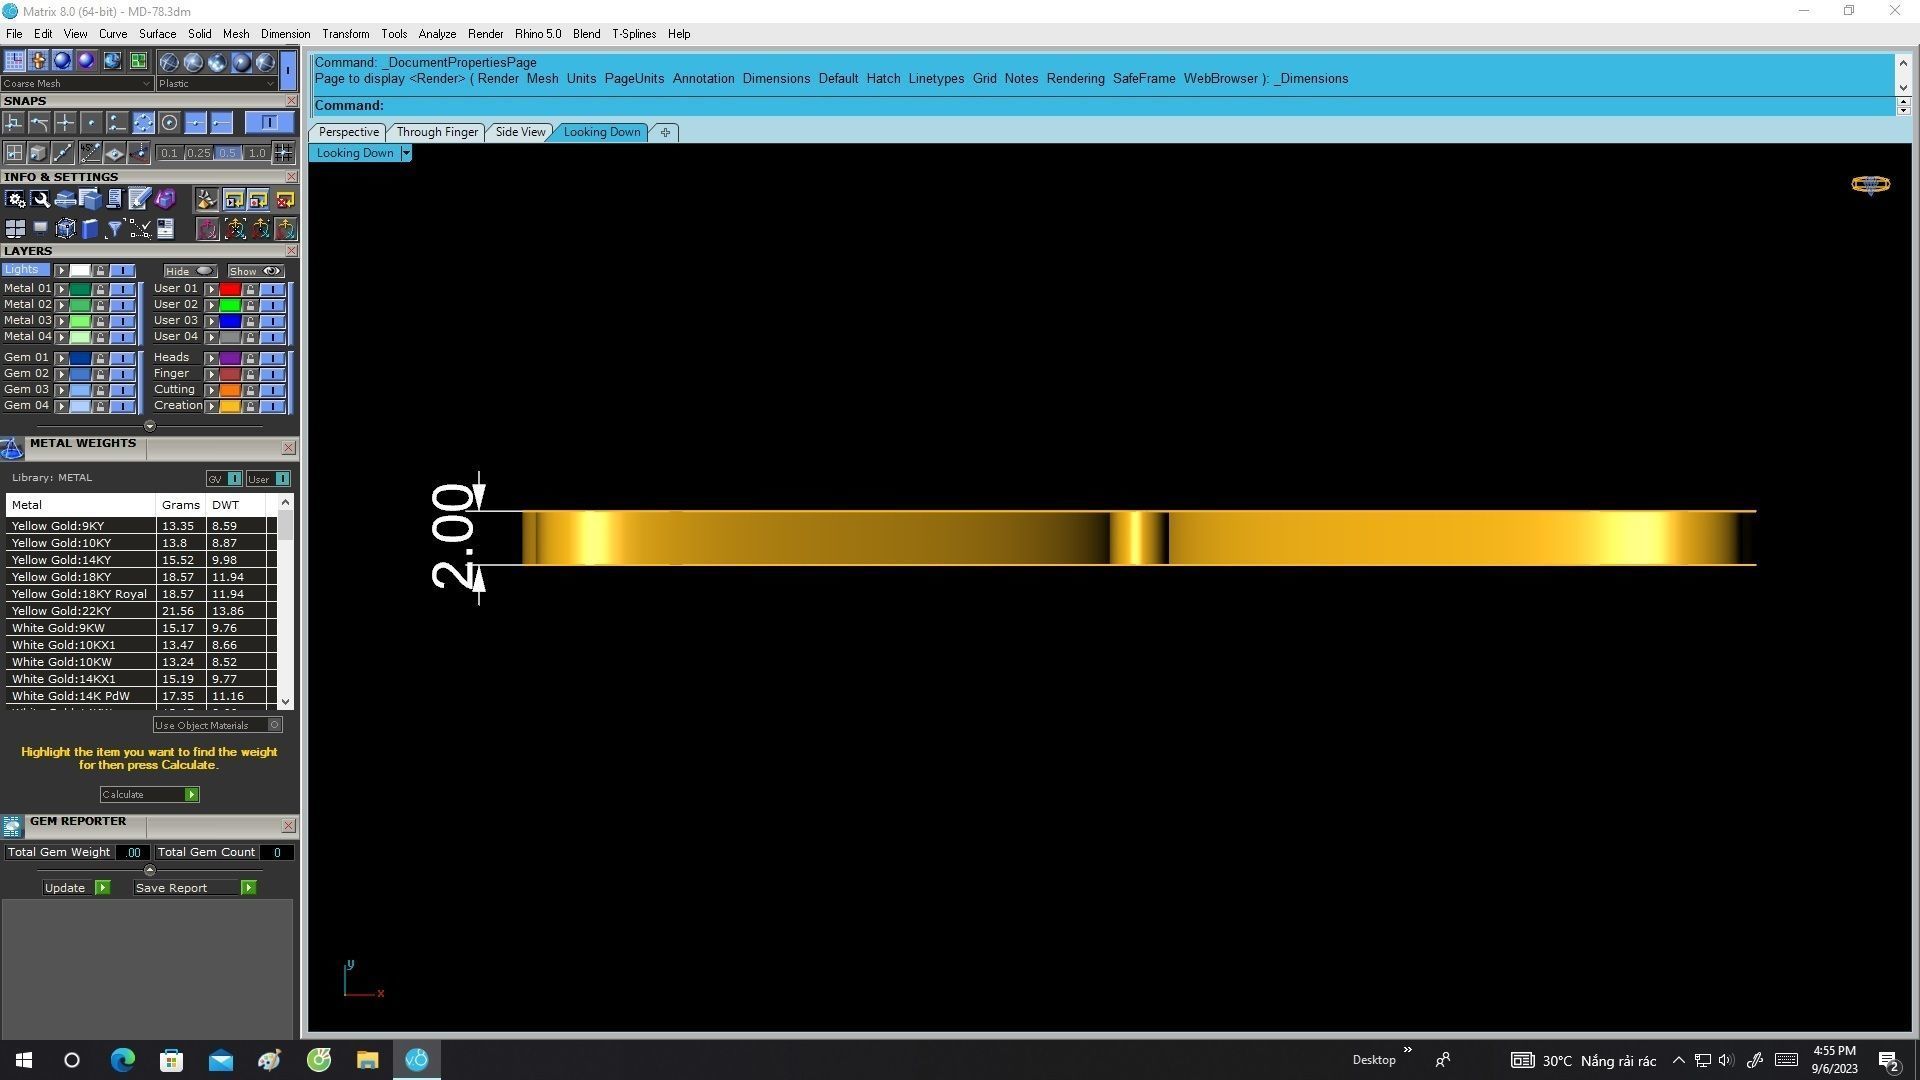The width and height of the screenshot is (1920, 1080).
Task: Click the 45 degree angle snap icon
Action: 89,153
